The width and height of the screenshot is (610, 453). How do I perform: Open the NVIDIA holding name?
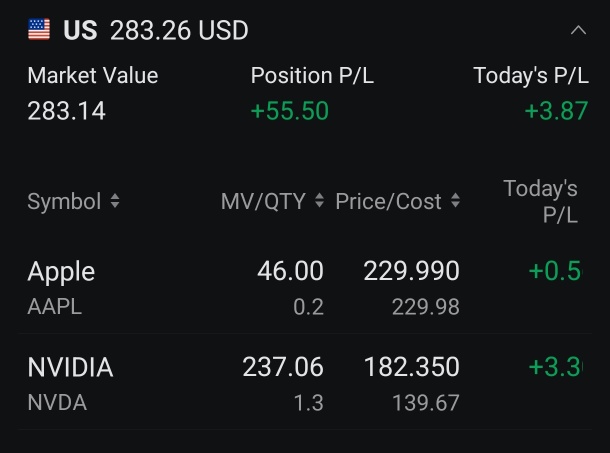point(70,368)
